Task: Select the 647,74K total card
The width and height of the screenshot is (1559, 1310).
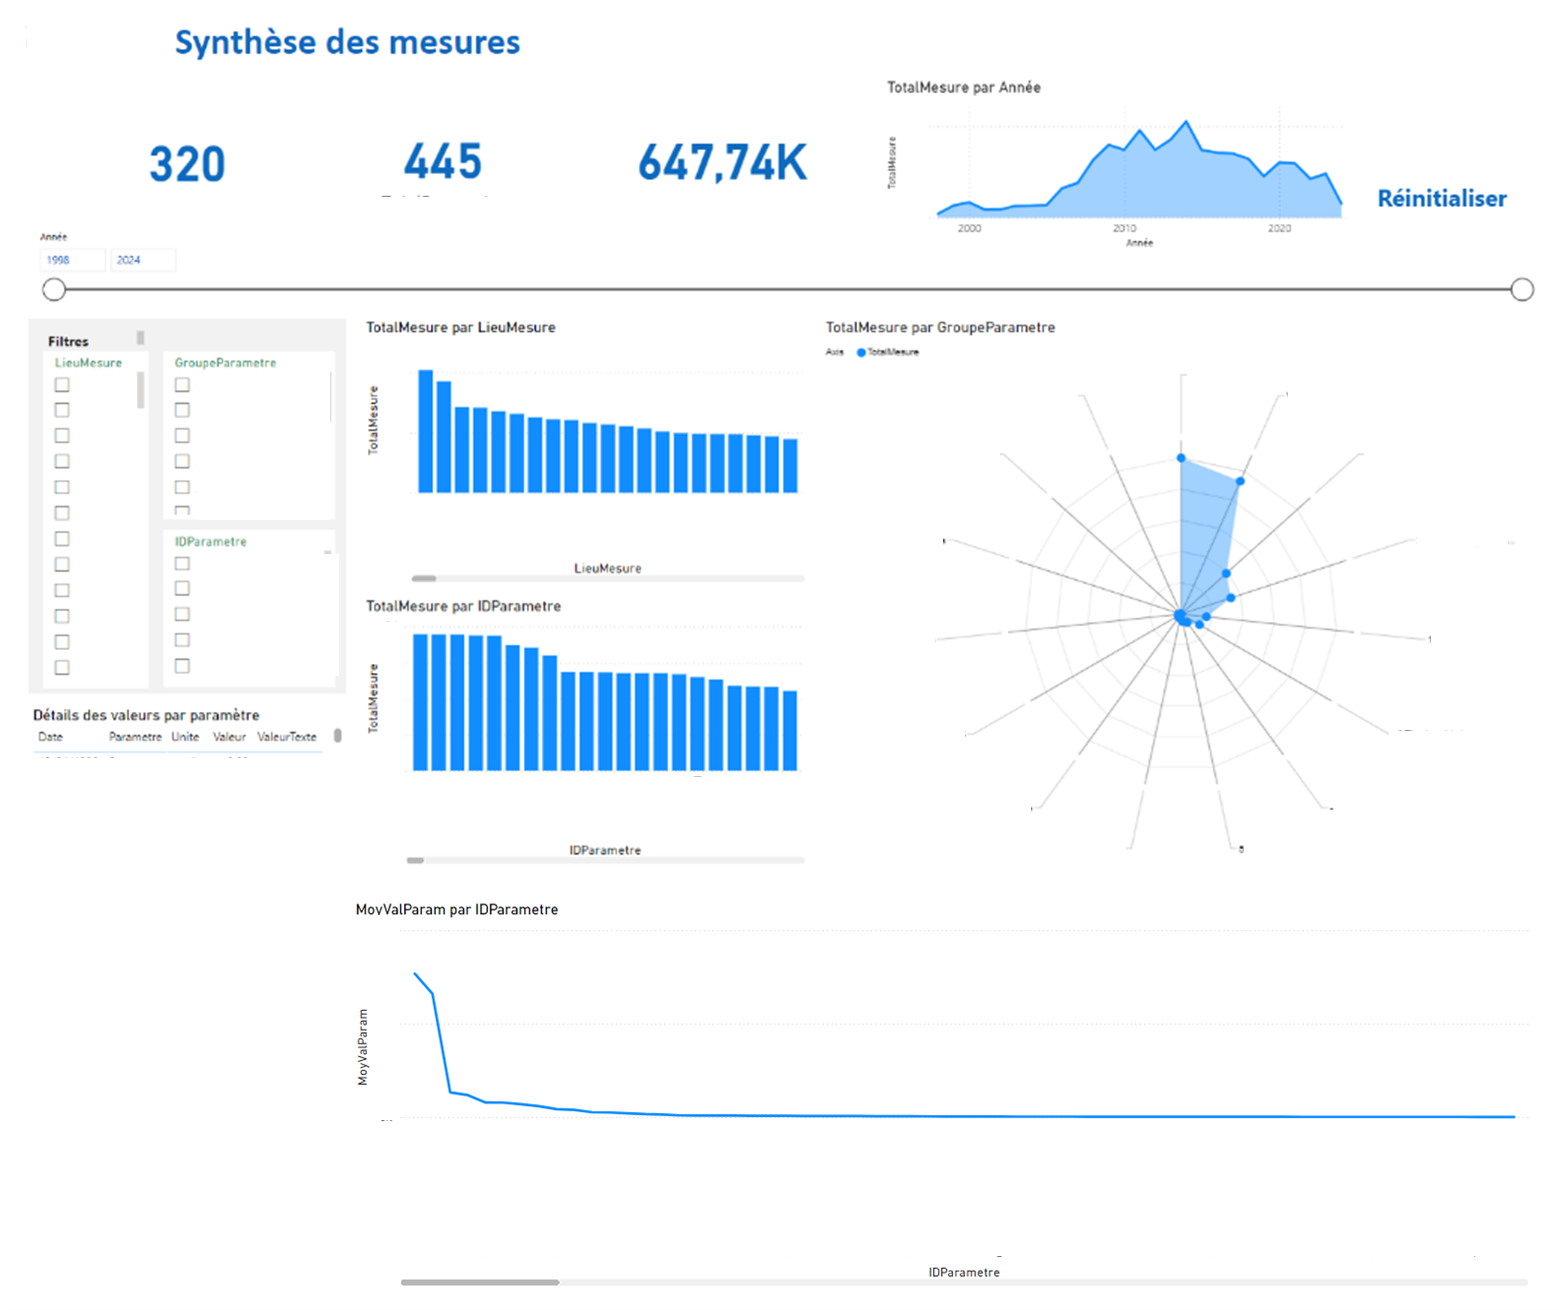Action: [722, 163]
